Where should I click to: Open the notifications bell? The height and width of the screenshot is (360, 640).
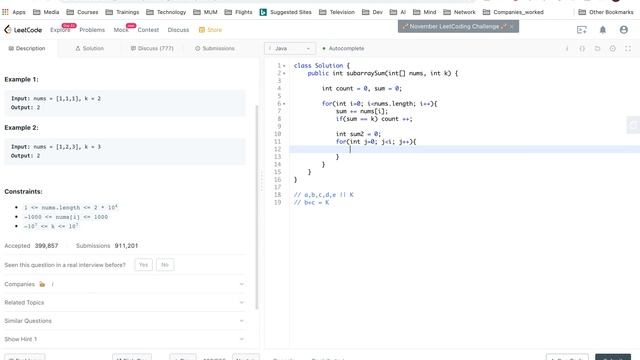[602, 30]
